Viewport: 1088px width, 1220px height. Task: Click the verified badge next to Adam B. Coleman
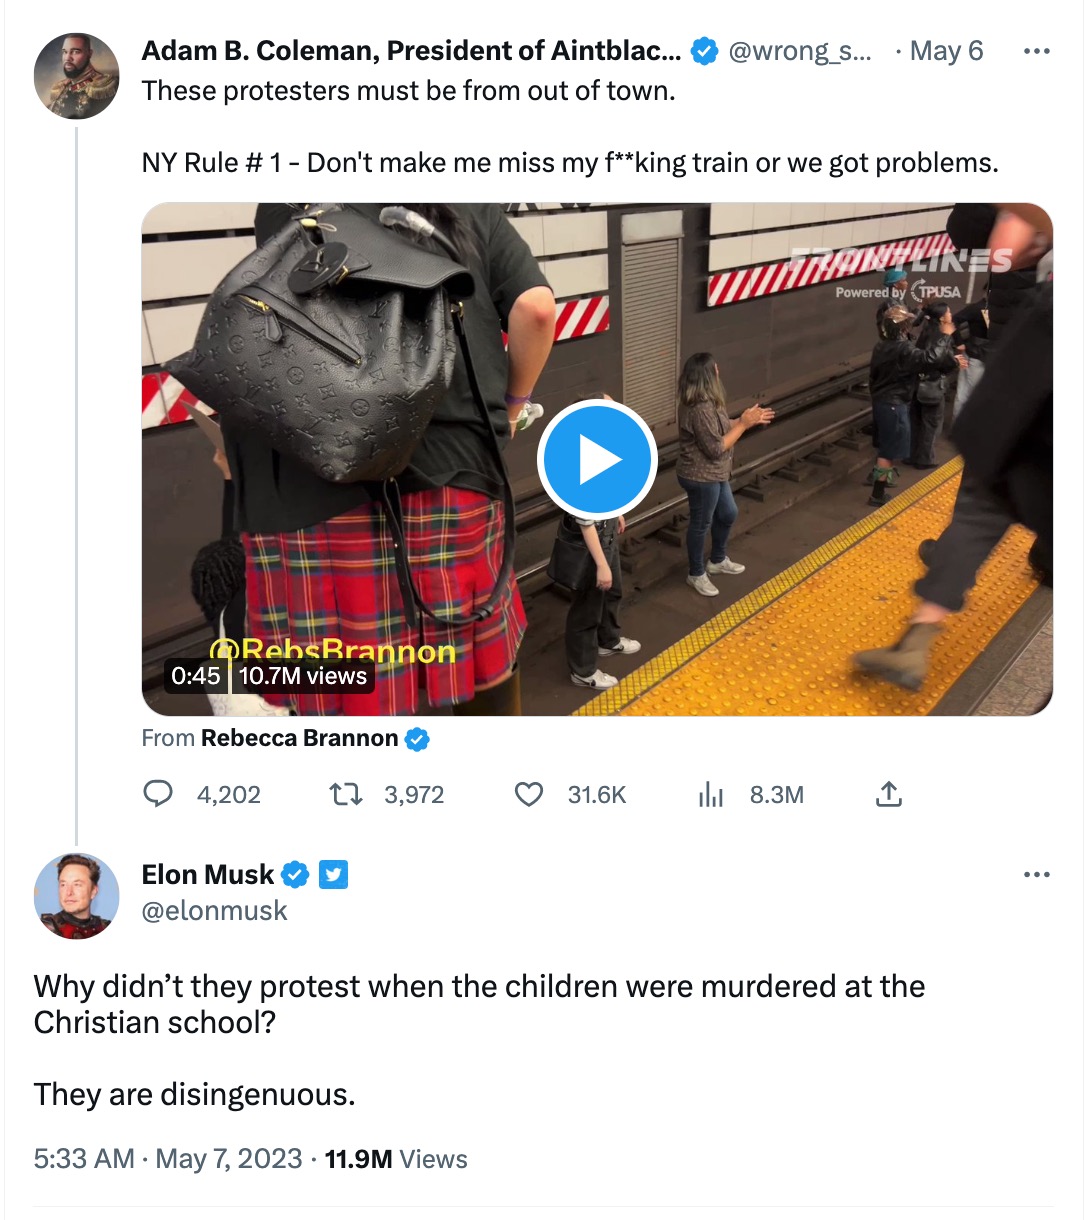pyautogui.click(x=705, y=50)
